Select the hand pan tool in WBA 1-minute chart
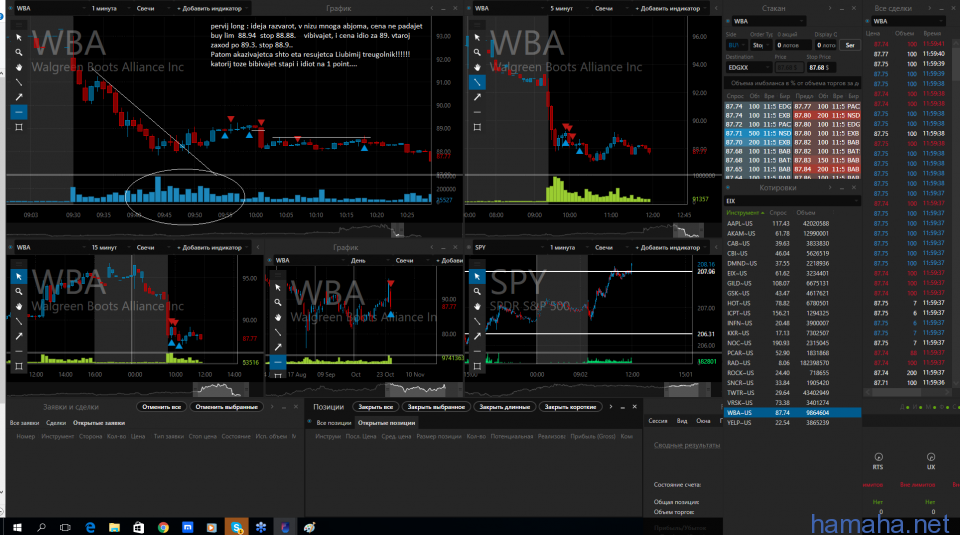 coord(19,67)
